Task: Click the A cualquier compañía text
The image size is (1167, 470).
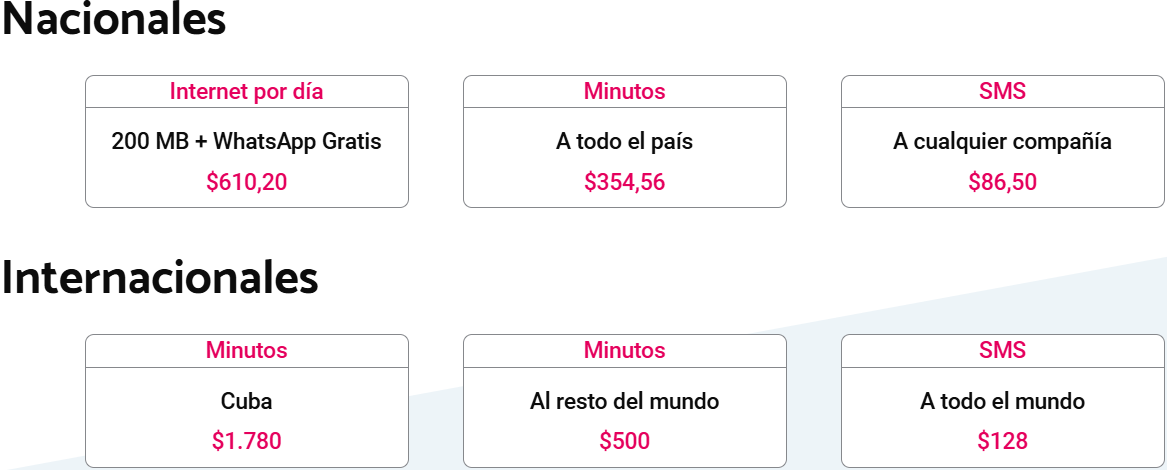Action: tap(1002, 141)
